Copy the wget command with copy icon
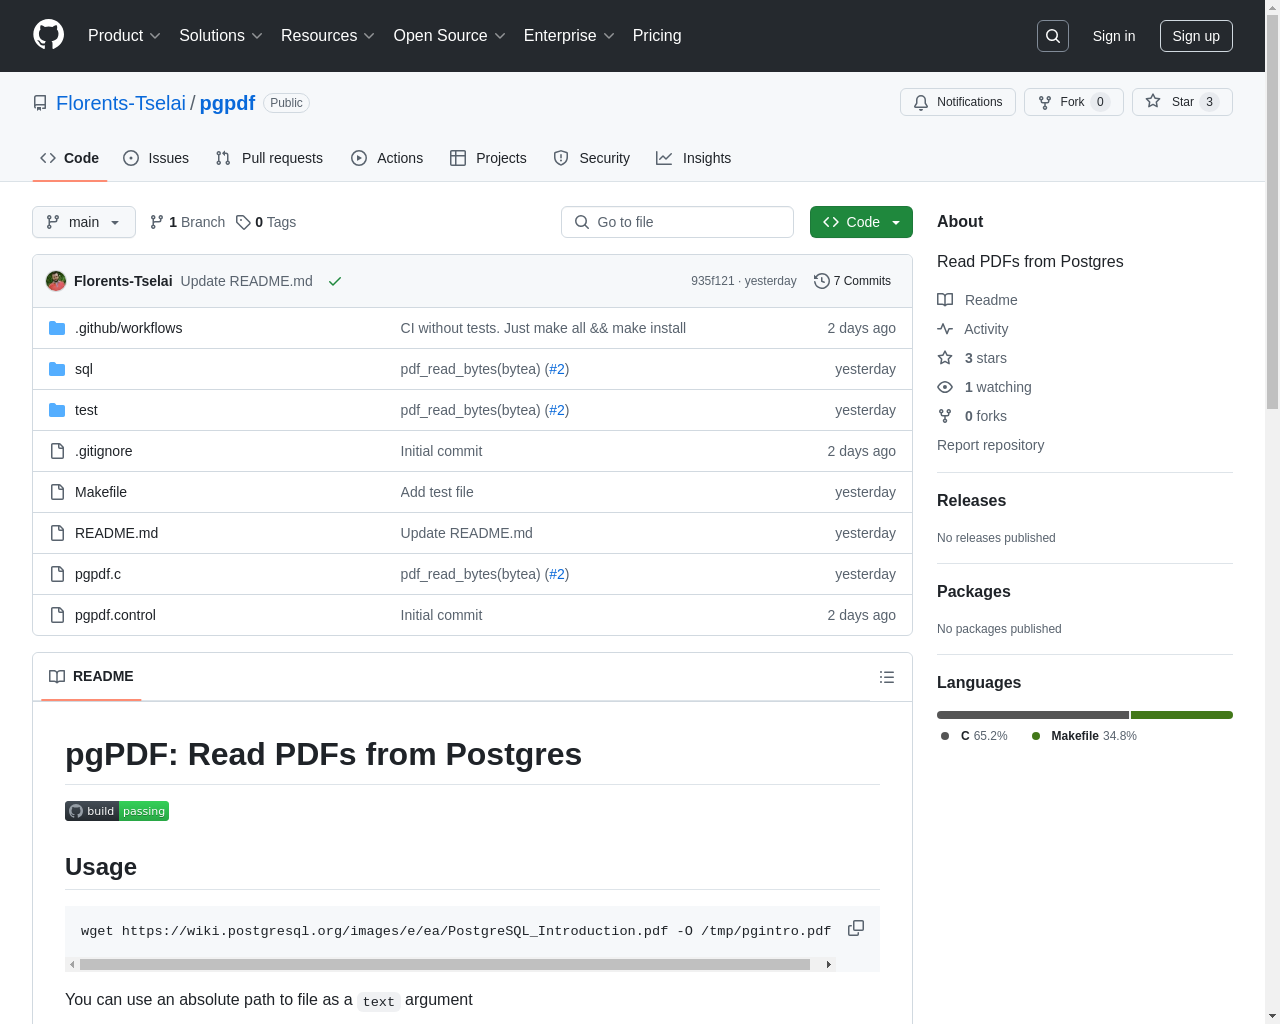The image size is (1280, 1024). (856, 928)
